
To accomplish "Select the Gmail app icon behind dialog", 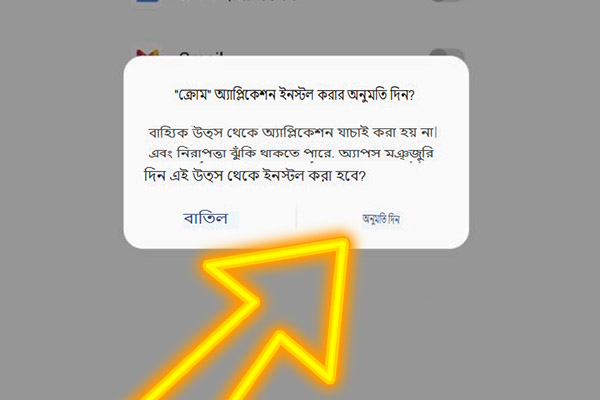I will pyautogui.click(x=147, y=53).
